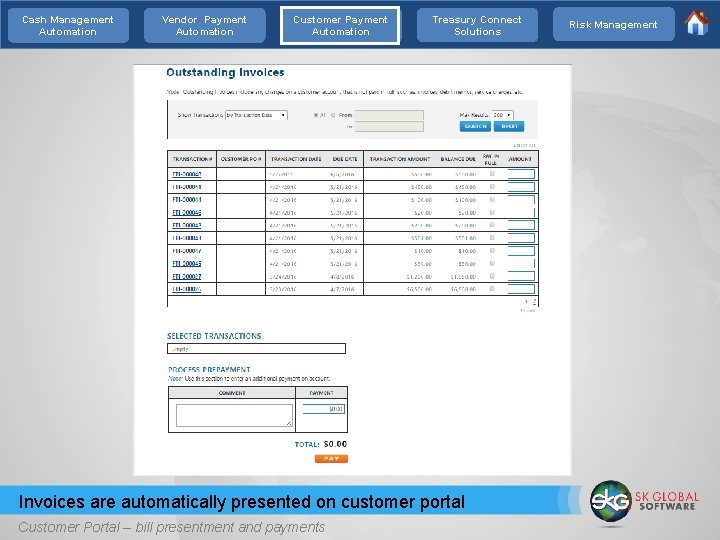Click the Transaction # column header
This screenshot has height=540, width=720.
coord(192,159)
